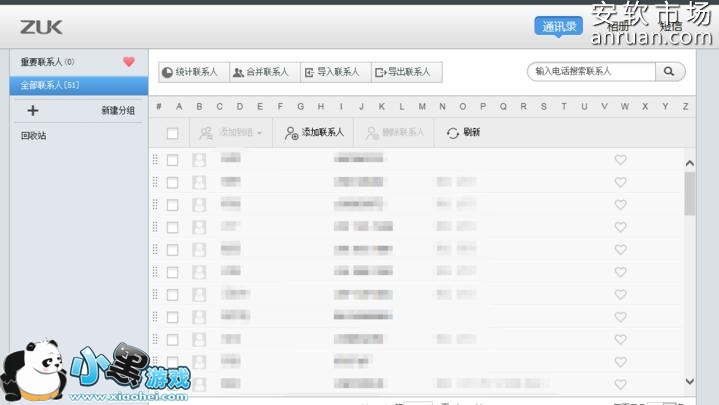This screenshot has height=405, width=719.
Task: Open the 通讯录 contacts tab
Action: point(559,26)
